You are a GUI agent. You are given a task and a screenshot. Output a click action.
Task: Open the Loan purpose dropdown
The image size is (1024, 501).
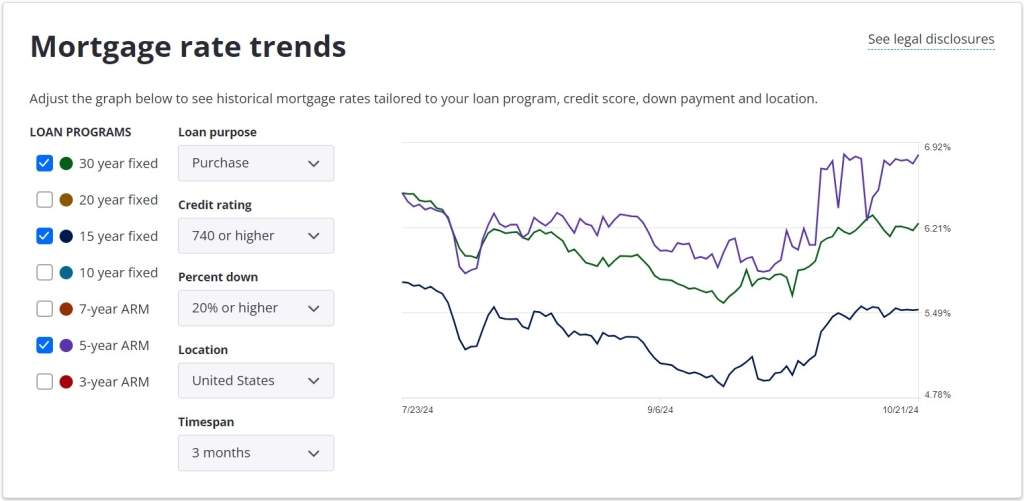[255, 163]
